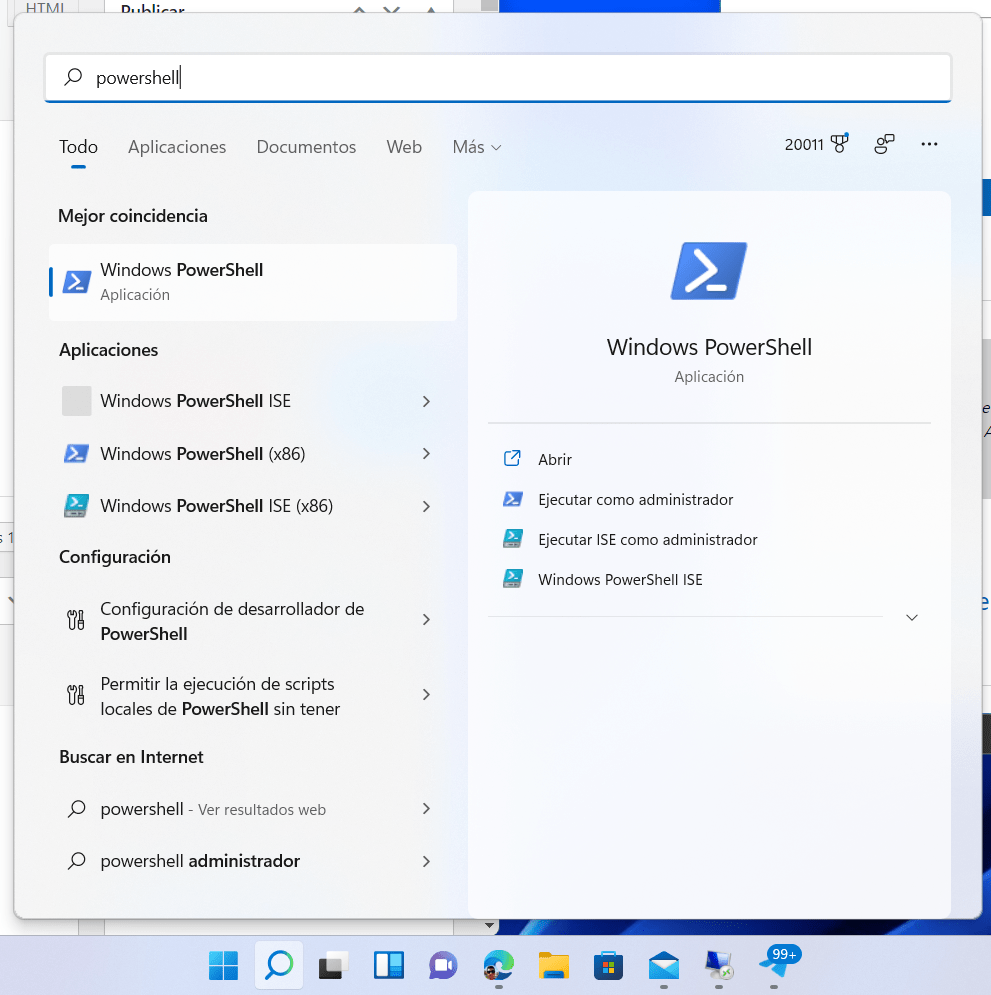Viewport: 991px width, 995px height.
Task: Expand more actions chevron in details pane
Action: [911, 618]
